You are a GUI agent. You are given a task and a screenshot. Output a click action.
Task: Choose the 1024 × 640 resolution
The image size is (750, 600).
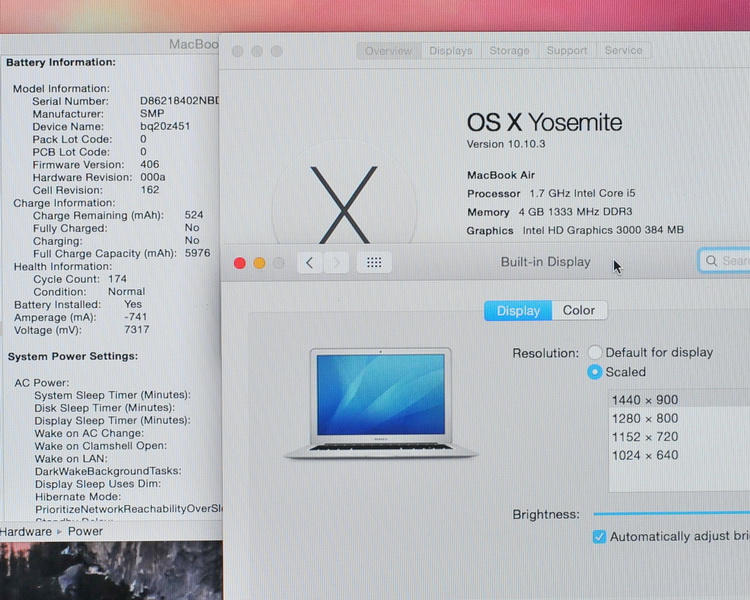coord(679,455)
